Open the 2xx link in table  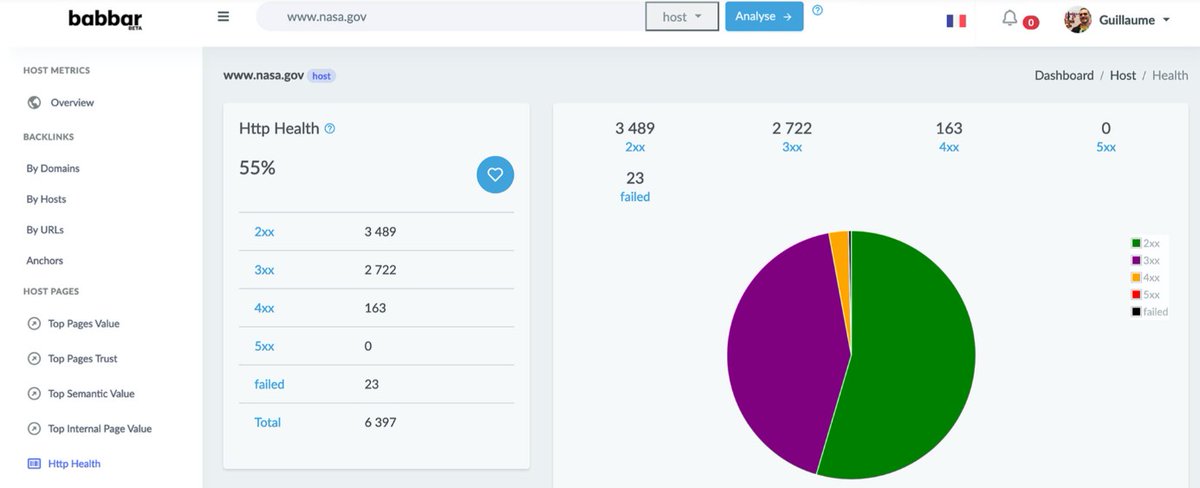point(264,232)
